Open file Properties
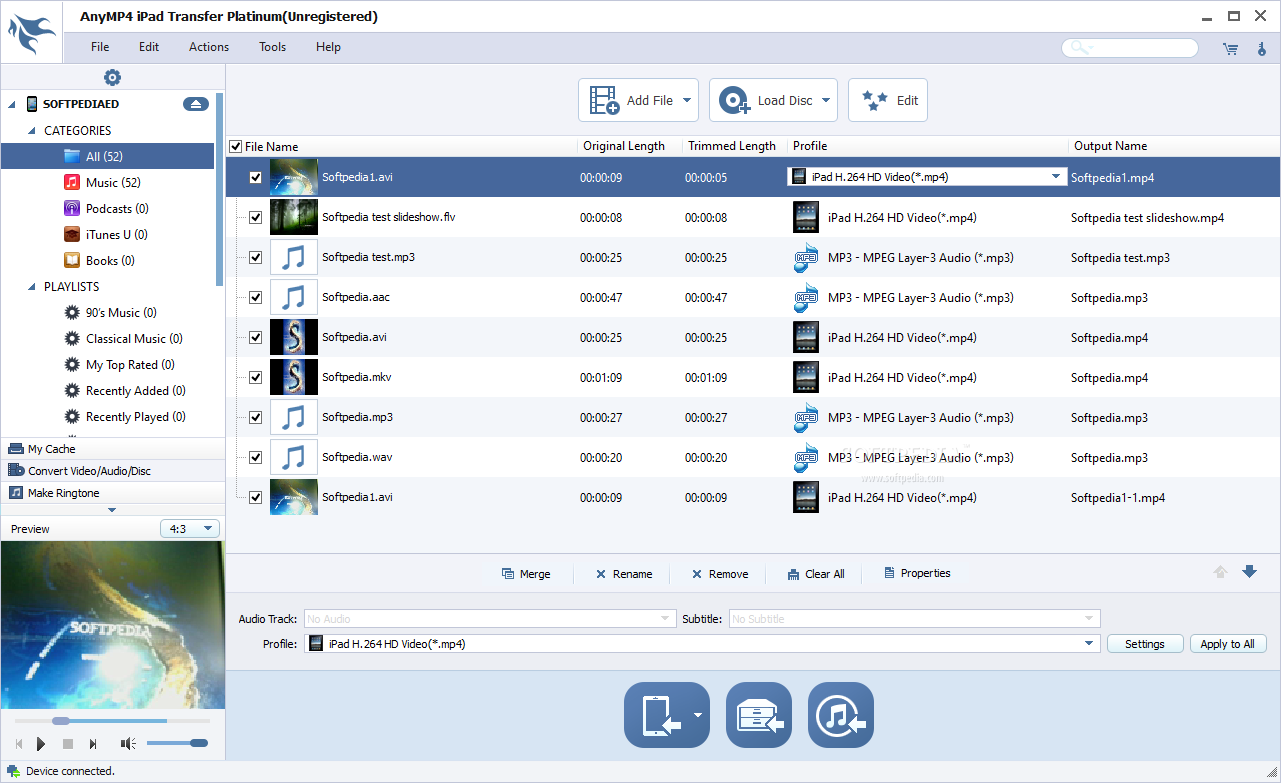The height and width of the screenshot is (783, 1281). [917, 573]
